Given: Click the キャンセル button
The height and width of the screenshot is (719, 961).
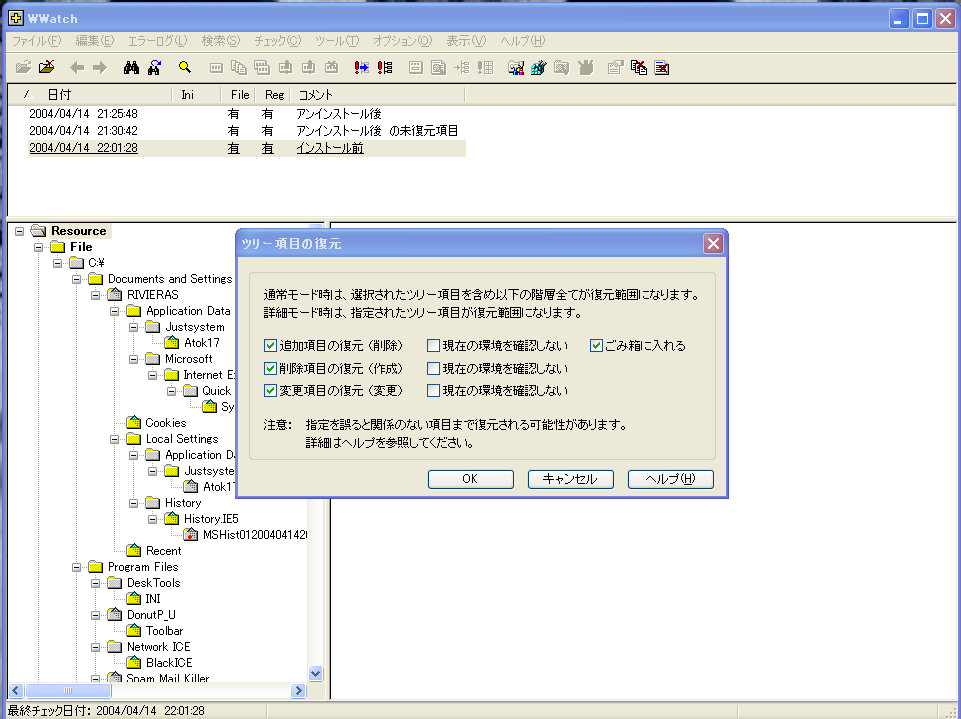Looking at the screenshot, I should (x=570, y=479).
